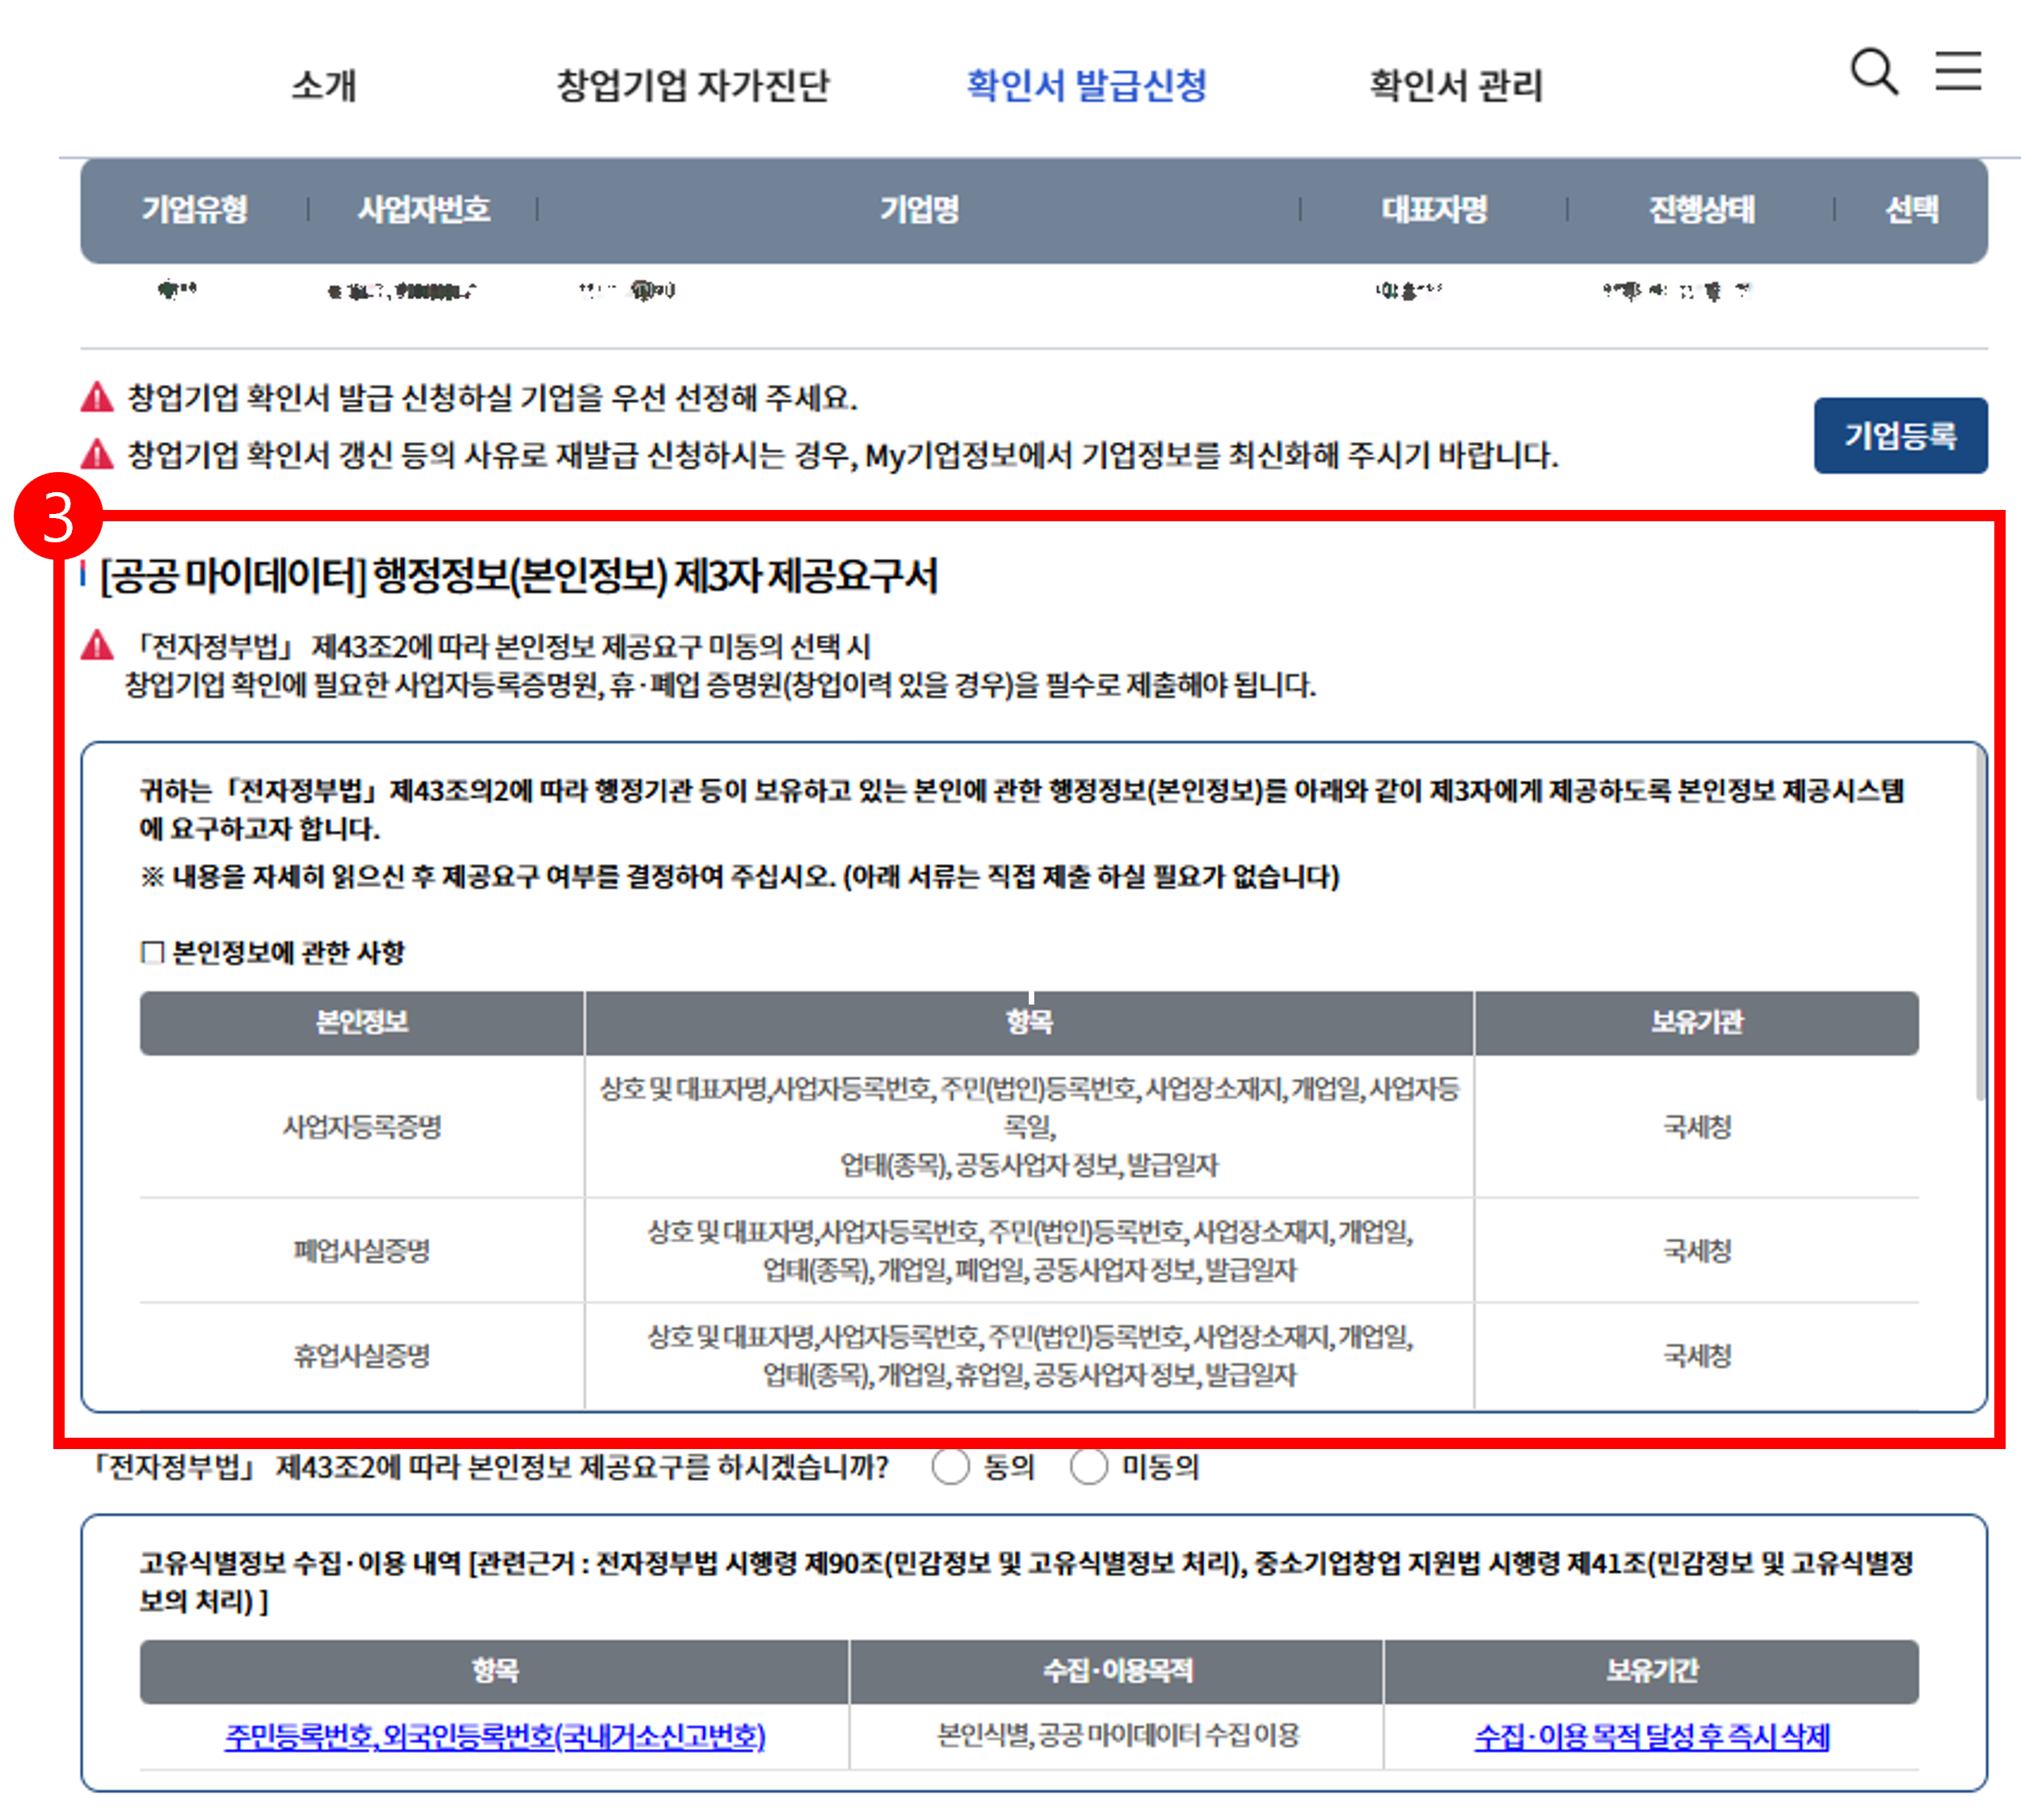Click the 진행상태 column header

point(1700,209)
